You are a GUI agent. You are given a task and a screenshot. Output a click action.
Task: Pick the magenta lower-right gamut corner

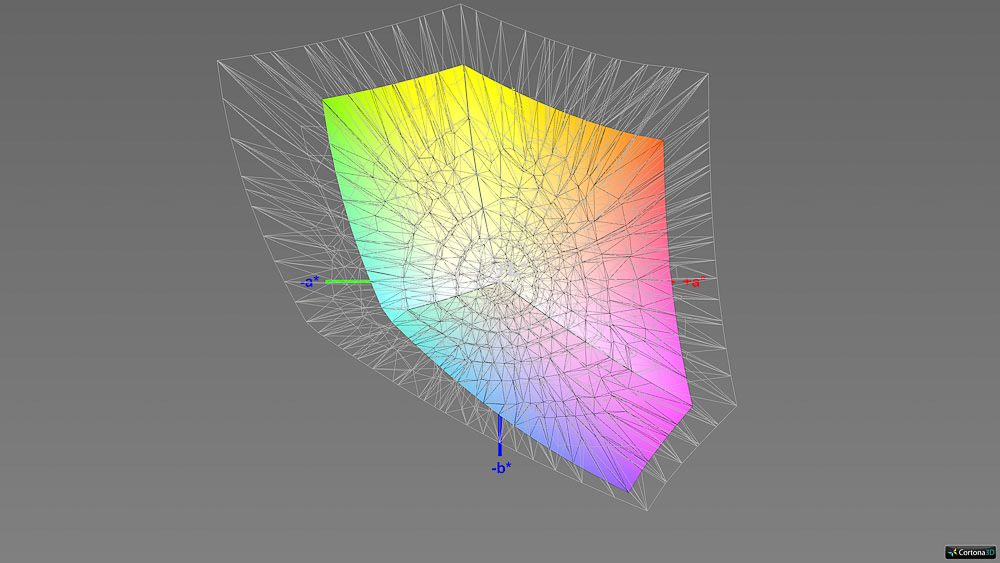point(690,405)
